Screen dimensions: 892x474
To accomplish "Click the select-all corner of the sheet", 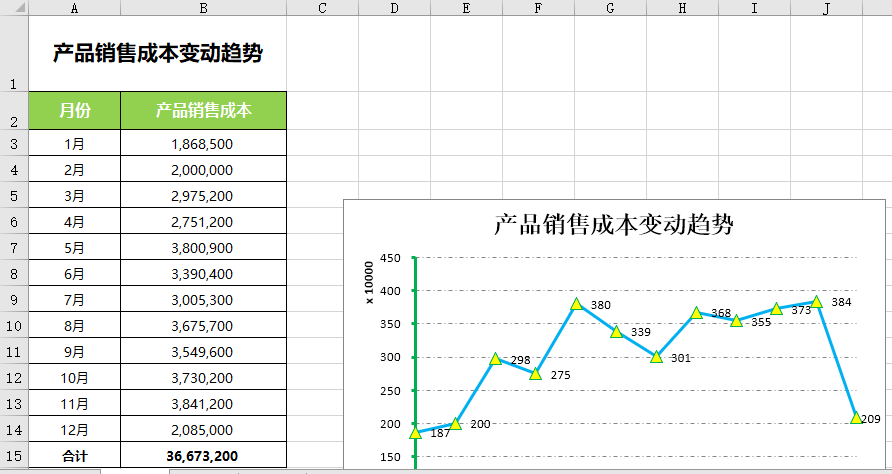I will [14, 8].
